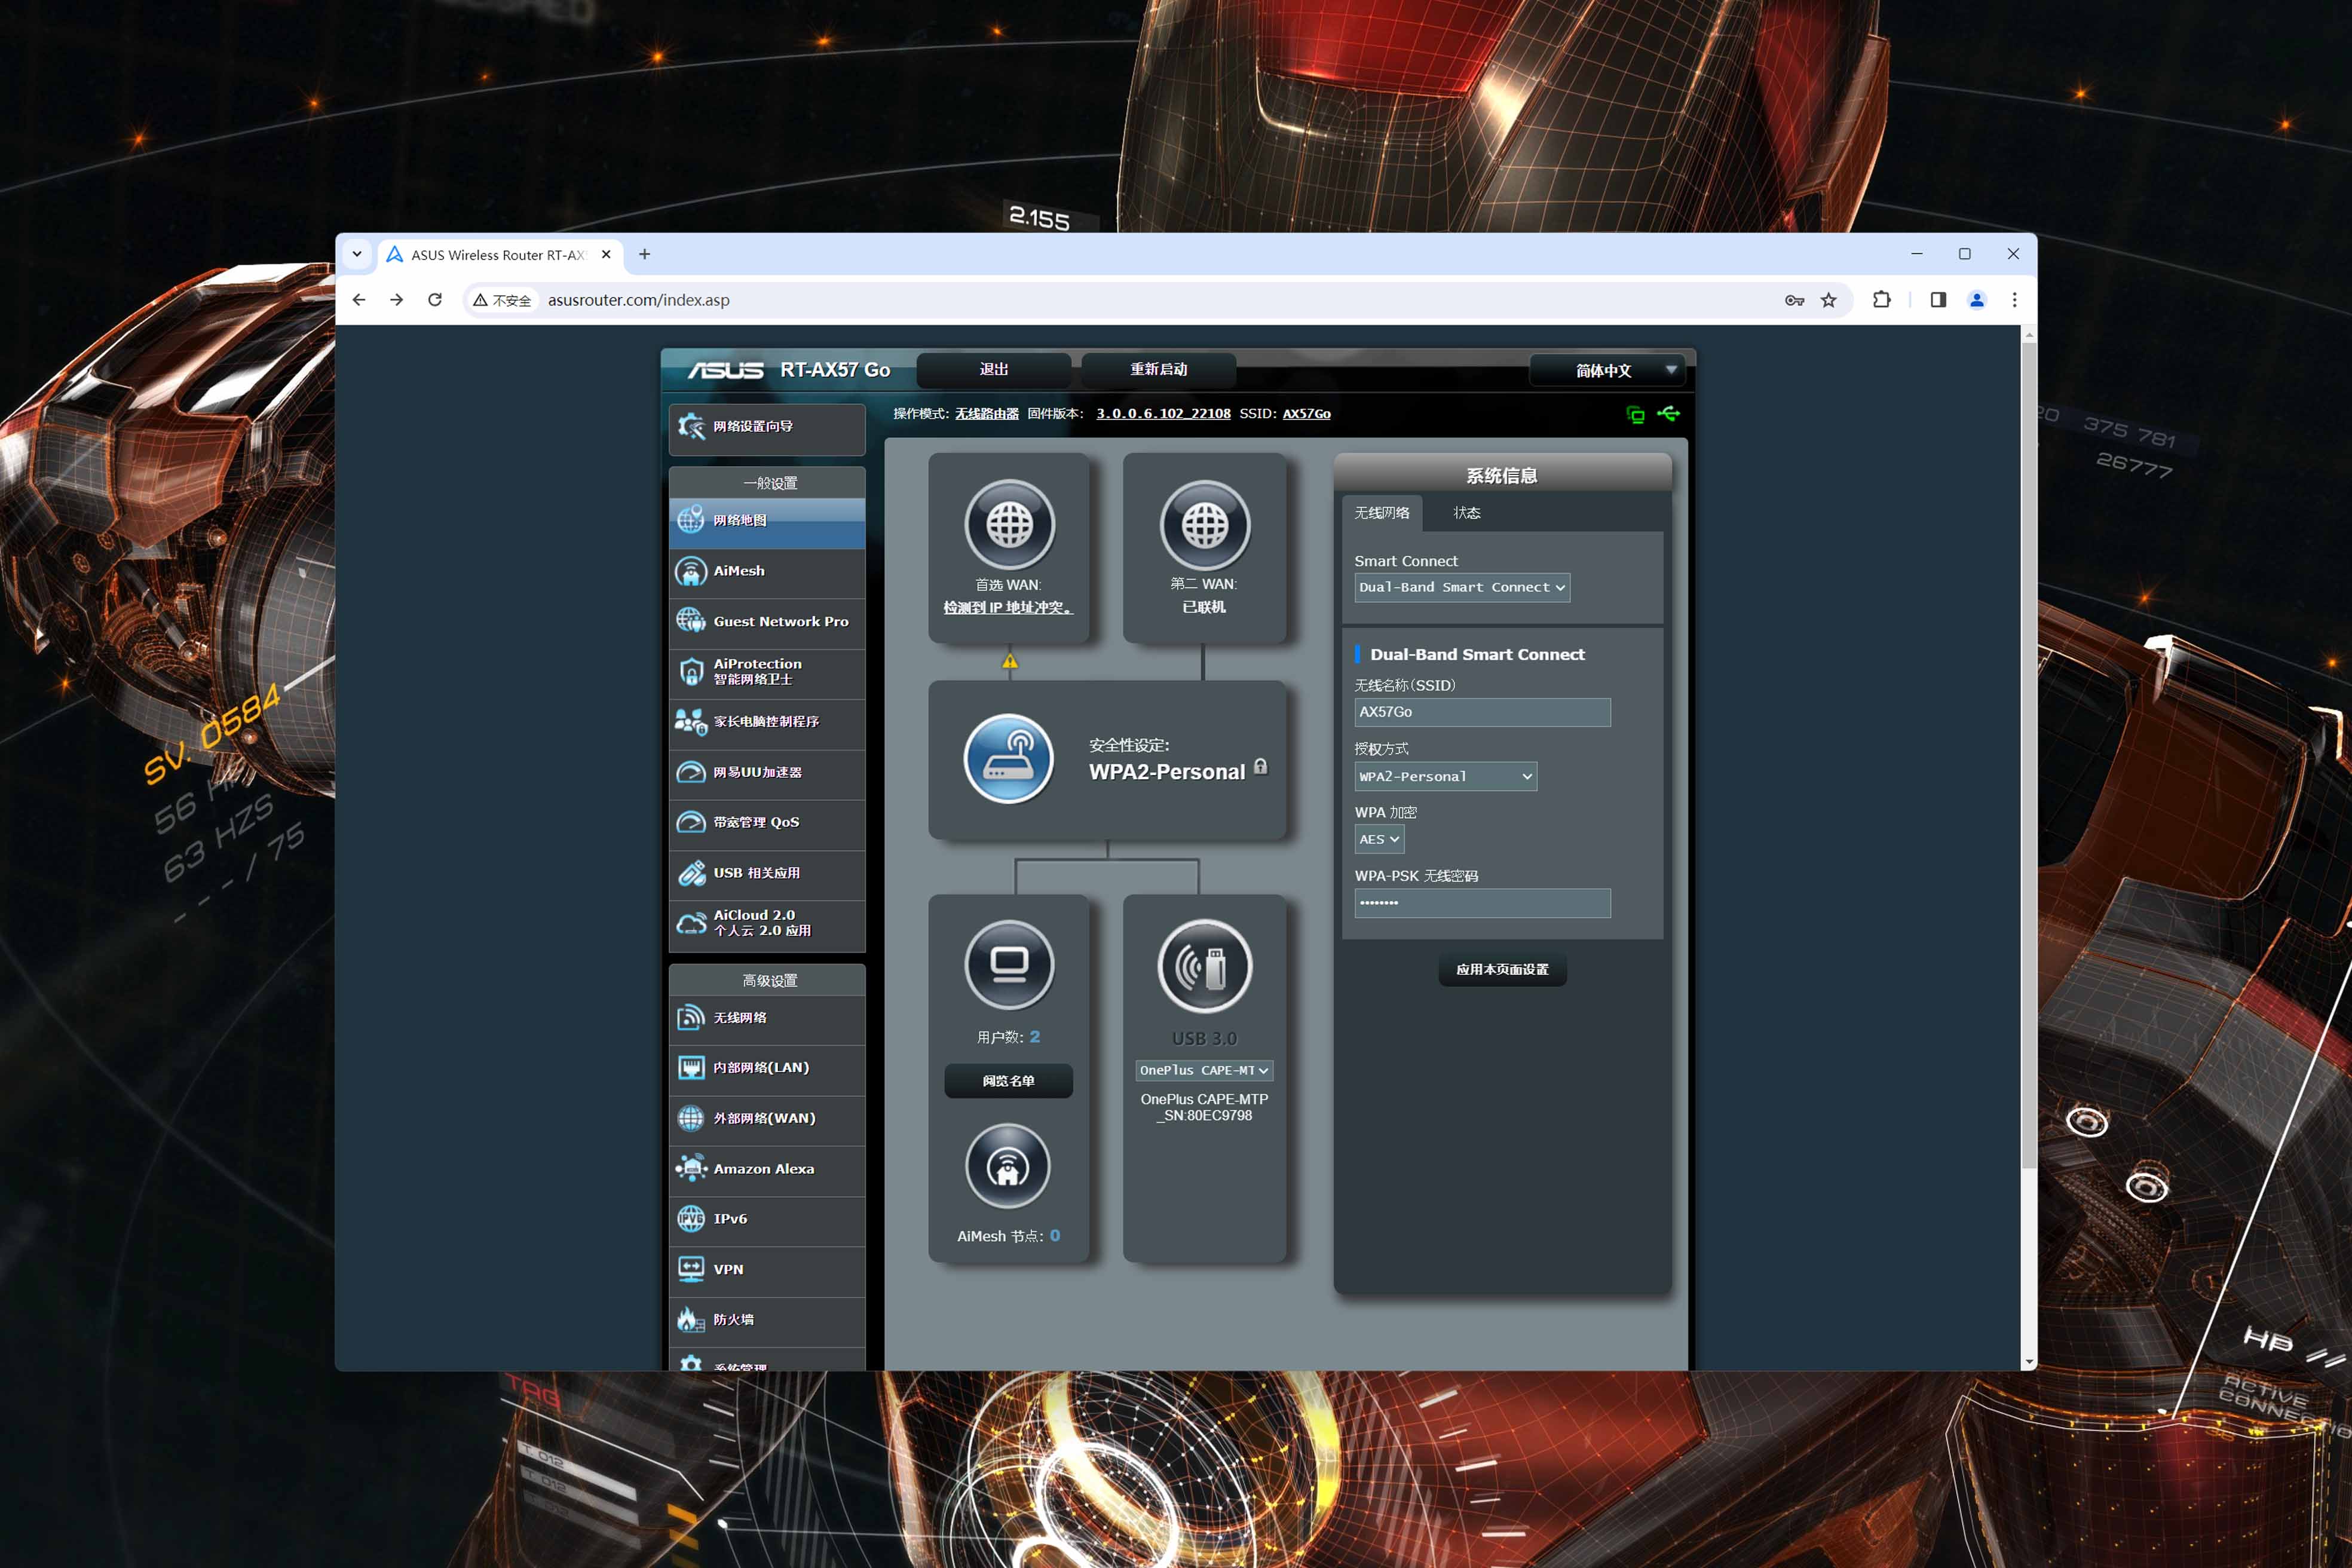Image resolution: width=2352 pixels, height=1568 pixels.
Task: Click the IP conflict detected WAN link
Action: coord(1008,608)
